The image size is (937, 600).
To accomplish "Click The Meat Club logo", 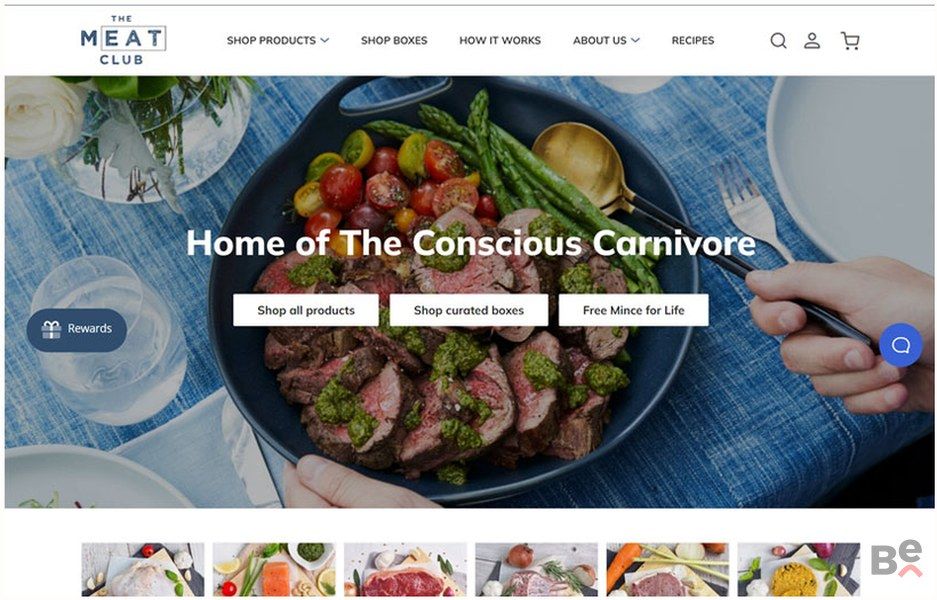I will coord(123,40).
